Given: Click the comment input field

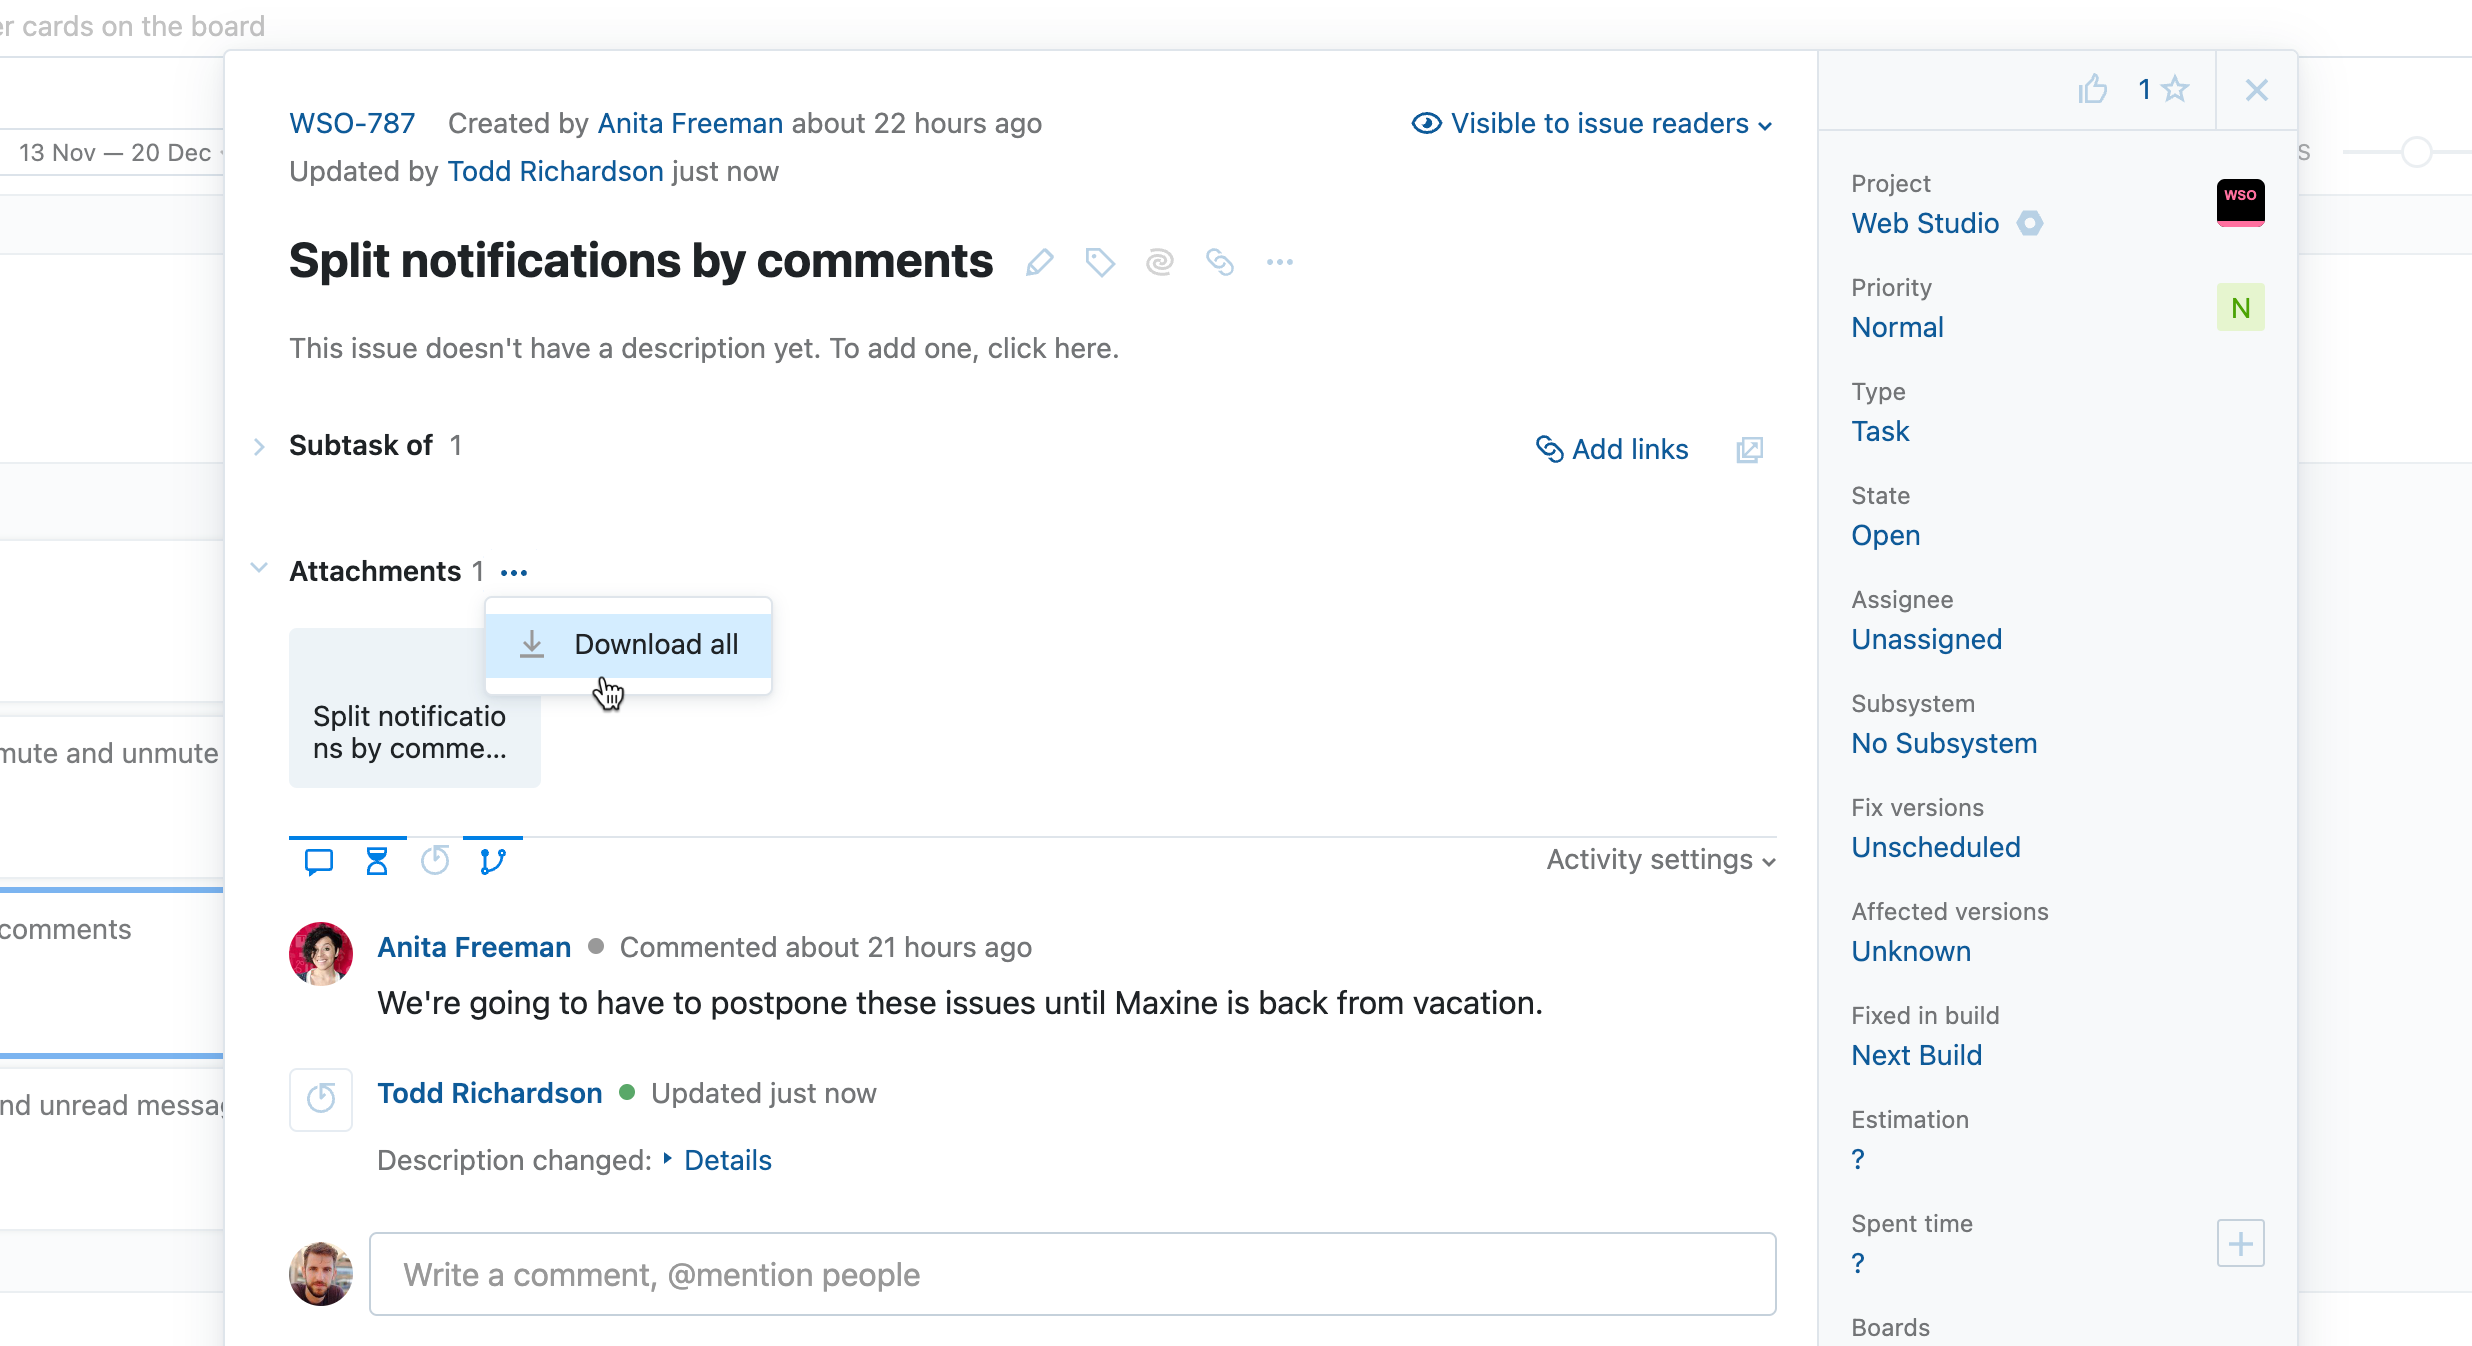Looking at the screenshot, I should (x=1070, y=1274).
